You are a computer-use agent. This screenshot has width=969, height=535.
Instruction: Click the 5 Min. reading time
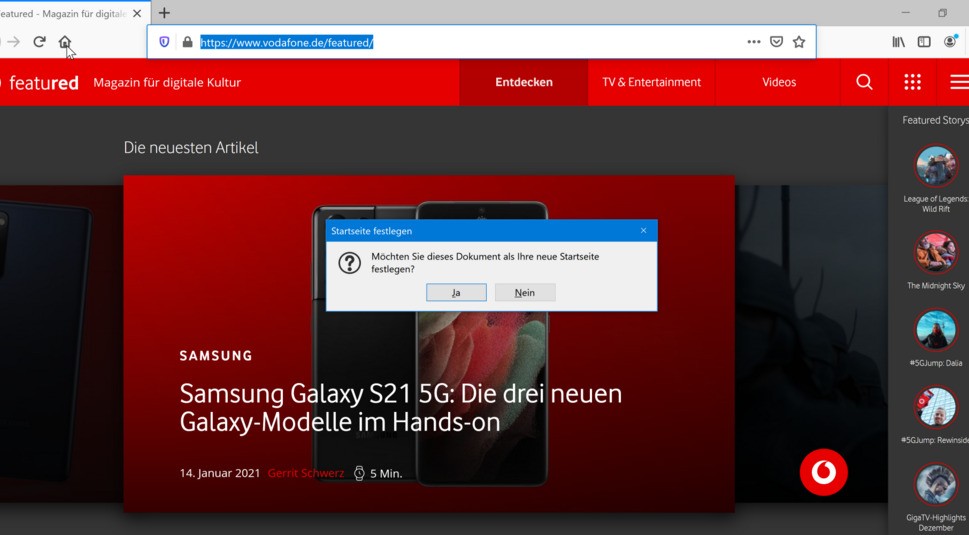386,474
